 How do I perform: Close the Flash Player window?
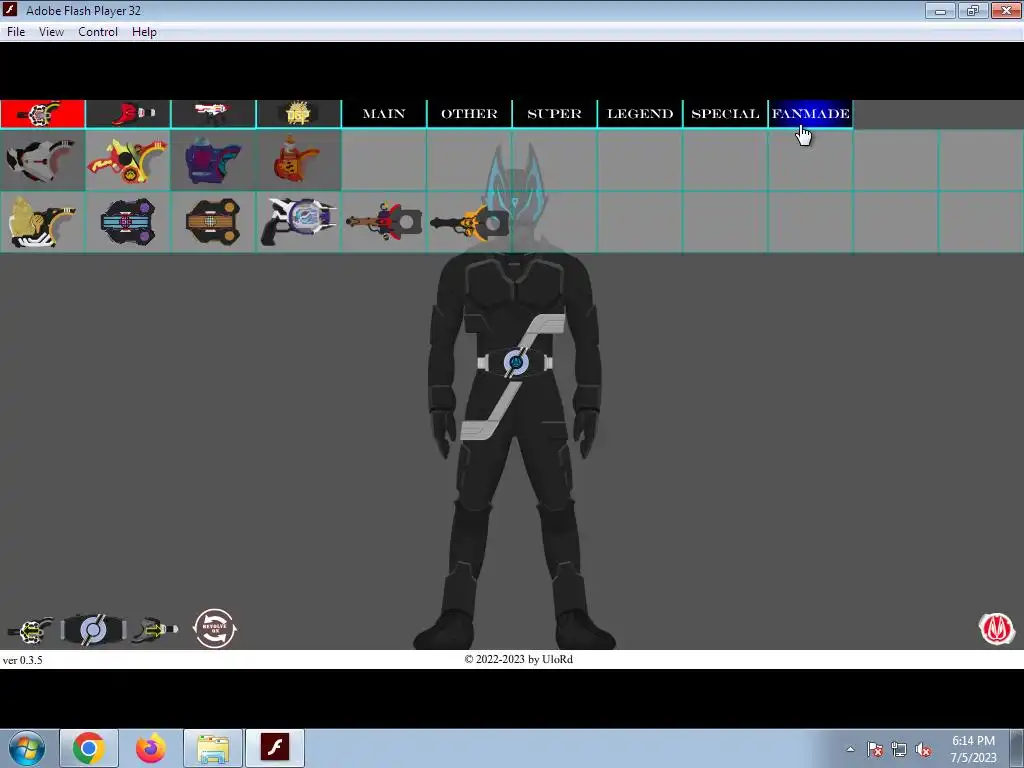point(1006,10)
